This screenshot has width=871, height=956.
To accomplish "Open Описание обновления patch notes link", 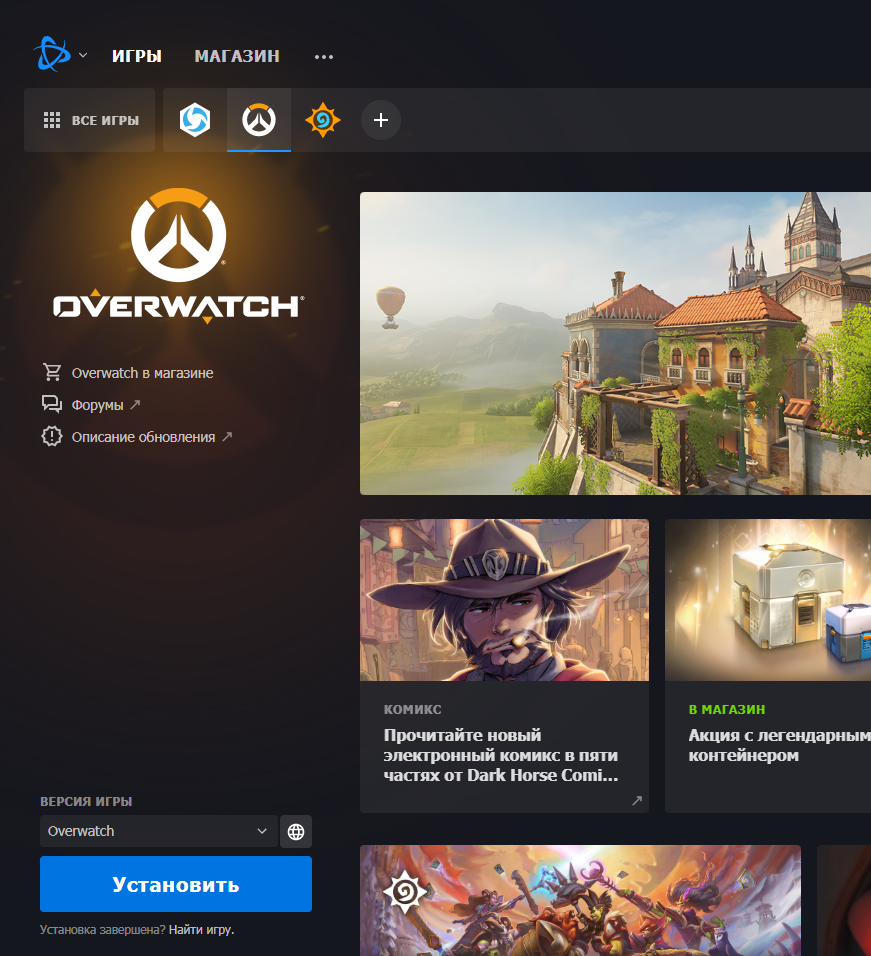I will 143,437.
